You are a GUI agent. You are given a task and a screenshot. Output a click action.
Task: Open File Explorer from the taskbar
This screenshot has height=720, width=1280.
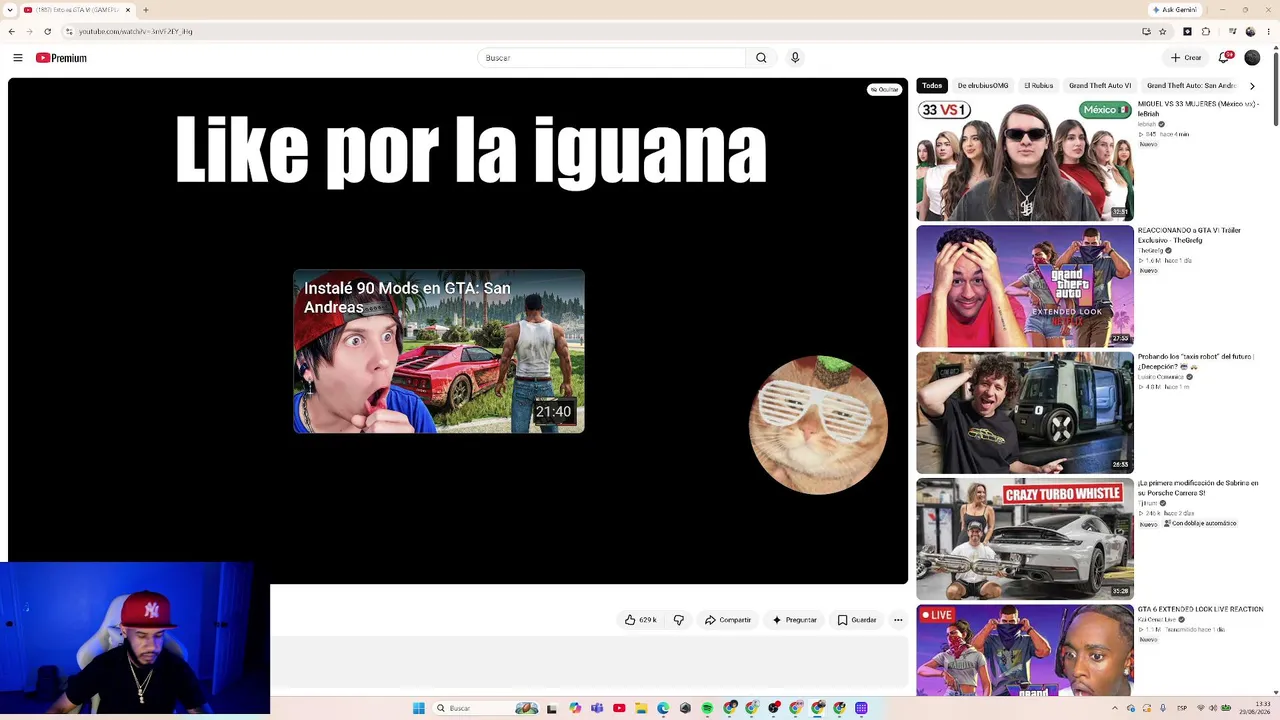(641, 708)
